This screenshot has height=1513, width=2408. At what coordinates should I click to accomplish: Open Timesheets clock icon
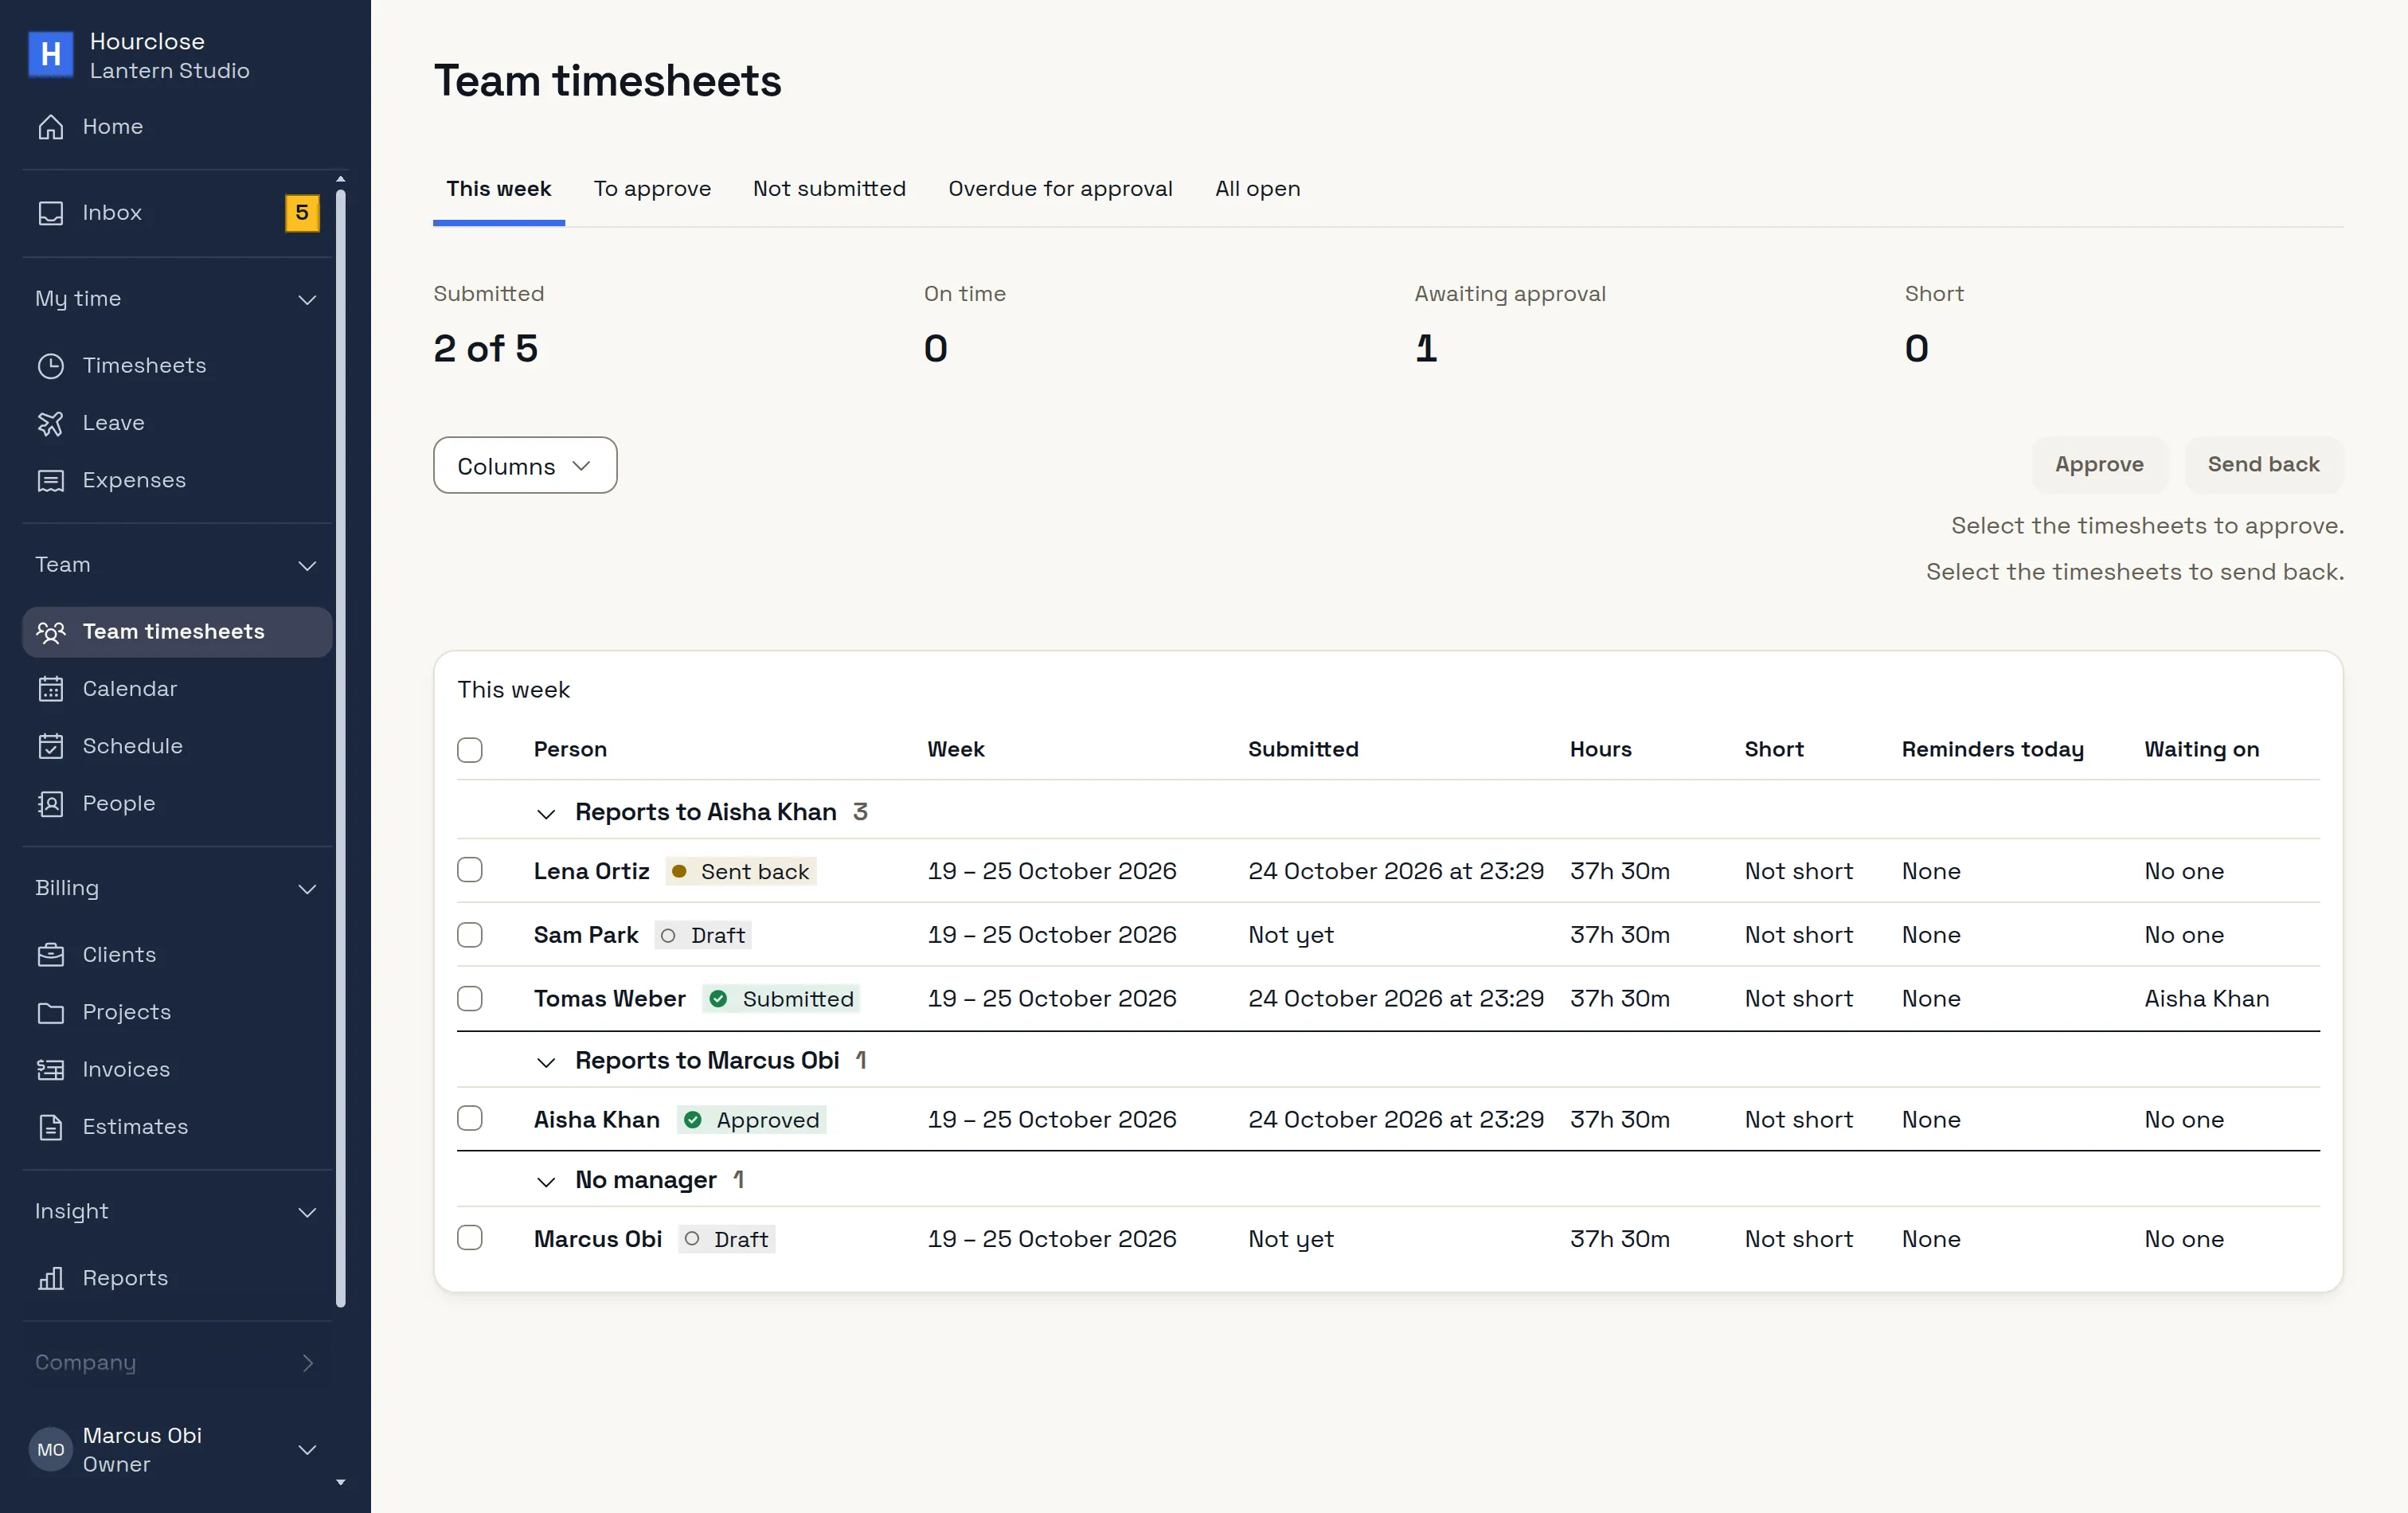51,366
